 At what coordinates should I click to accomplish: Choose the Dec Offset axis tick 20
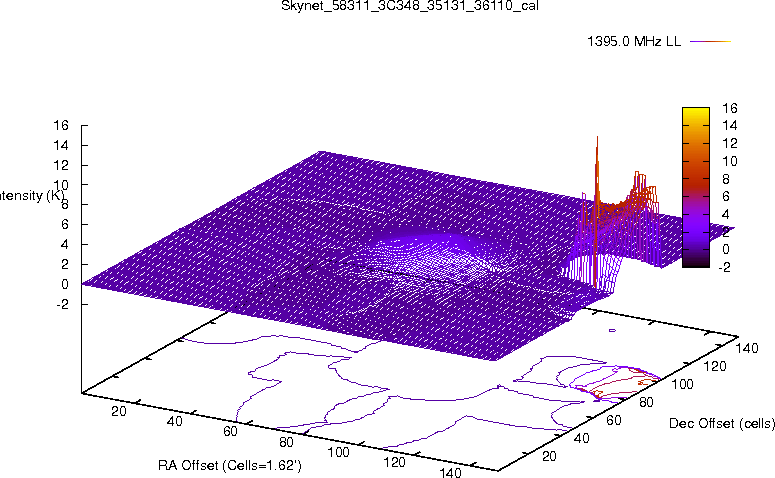point(550,456)
